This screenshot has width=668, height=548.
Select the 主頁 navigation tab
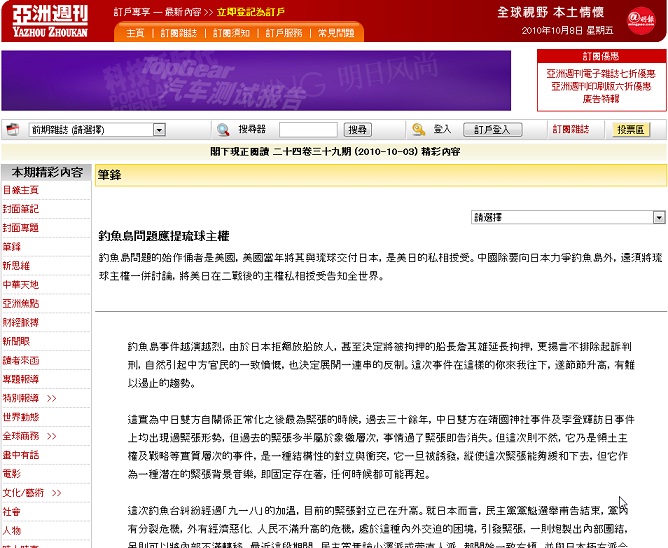(x=136, y=33)
